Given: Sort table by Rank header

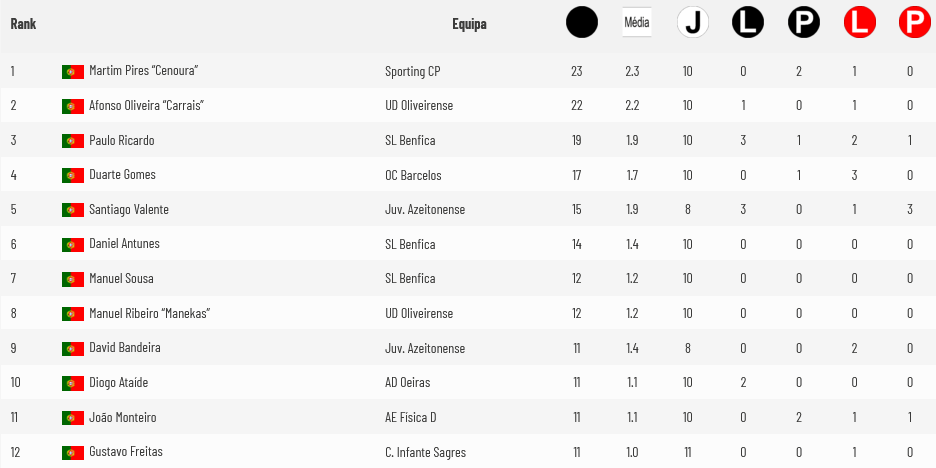Looking at the screenshot, I should (23, 24).
